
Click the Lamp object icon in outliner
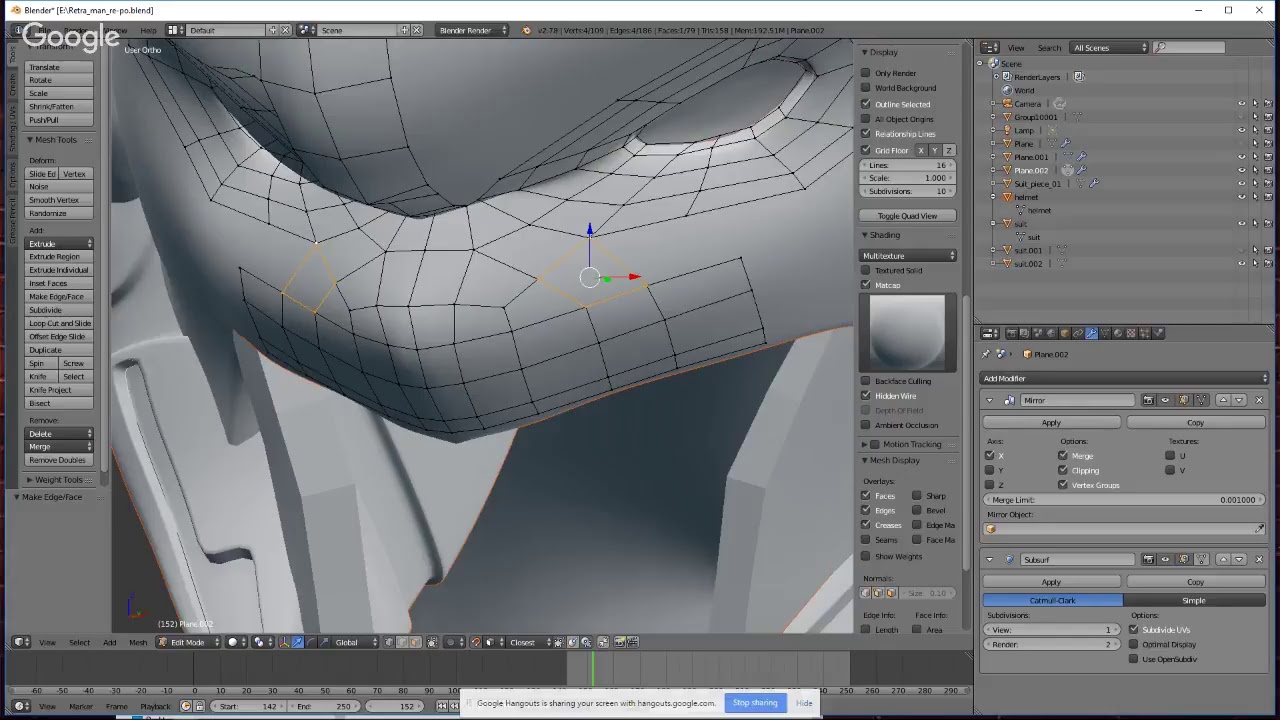[1007, 130]
